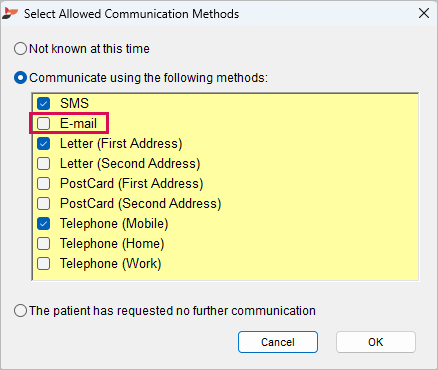Screen dimensions: 438x370
Task: Check PostCard (Second Address) box
Action: pos(44,203)
